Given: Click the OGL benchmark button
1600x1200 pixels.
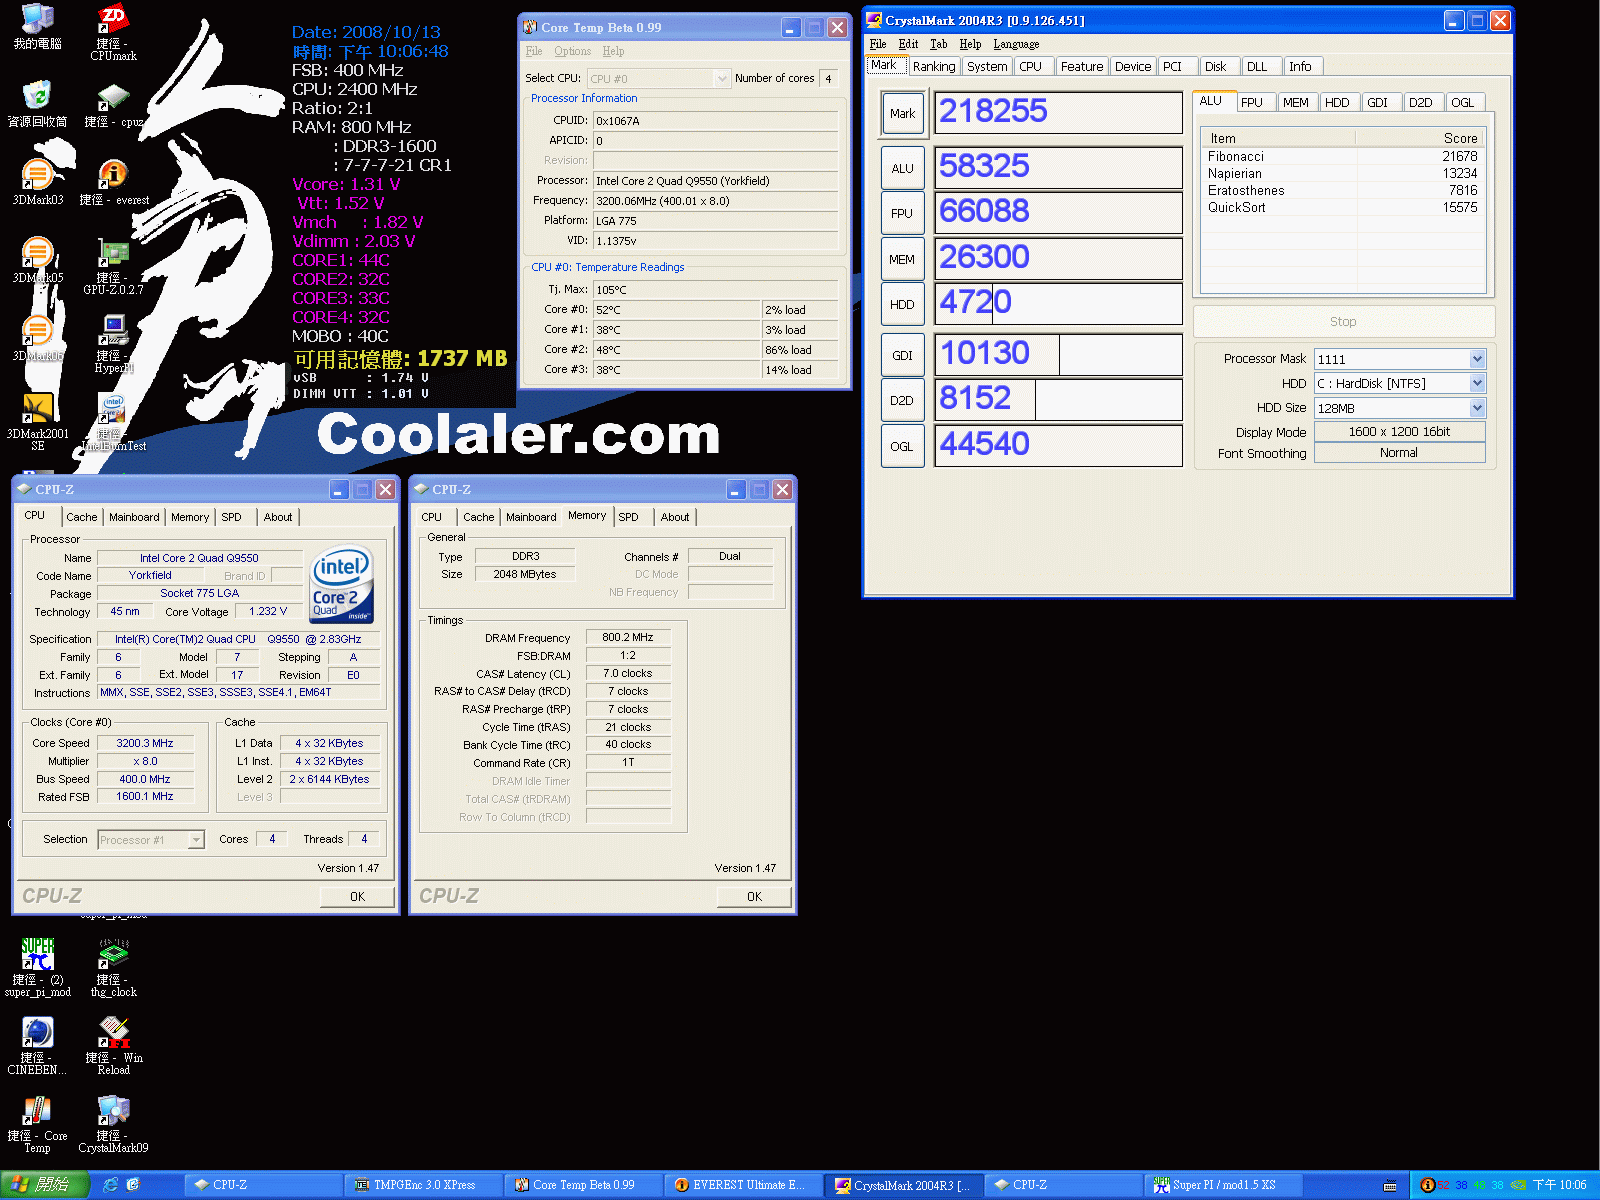Looking at the screenshot, I should [902, 446].
